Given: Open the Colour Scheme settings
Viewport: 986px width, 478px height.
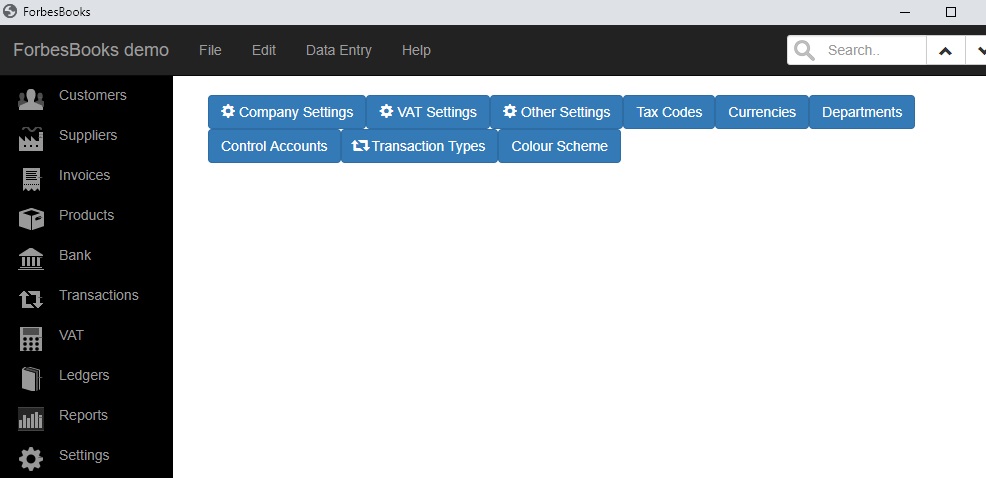Looking at the screenshot, I should tap(560, 146).
